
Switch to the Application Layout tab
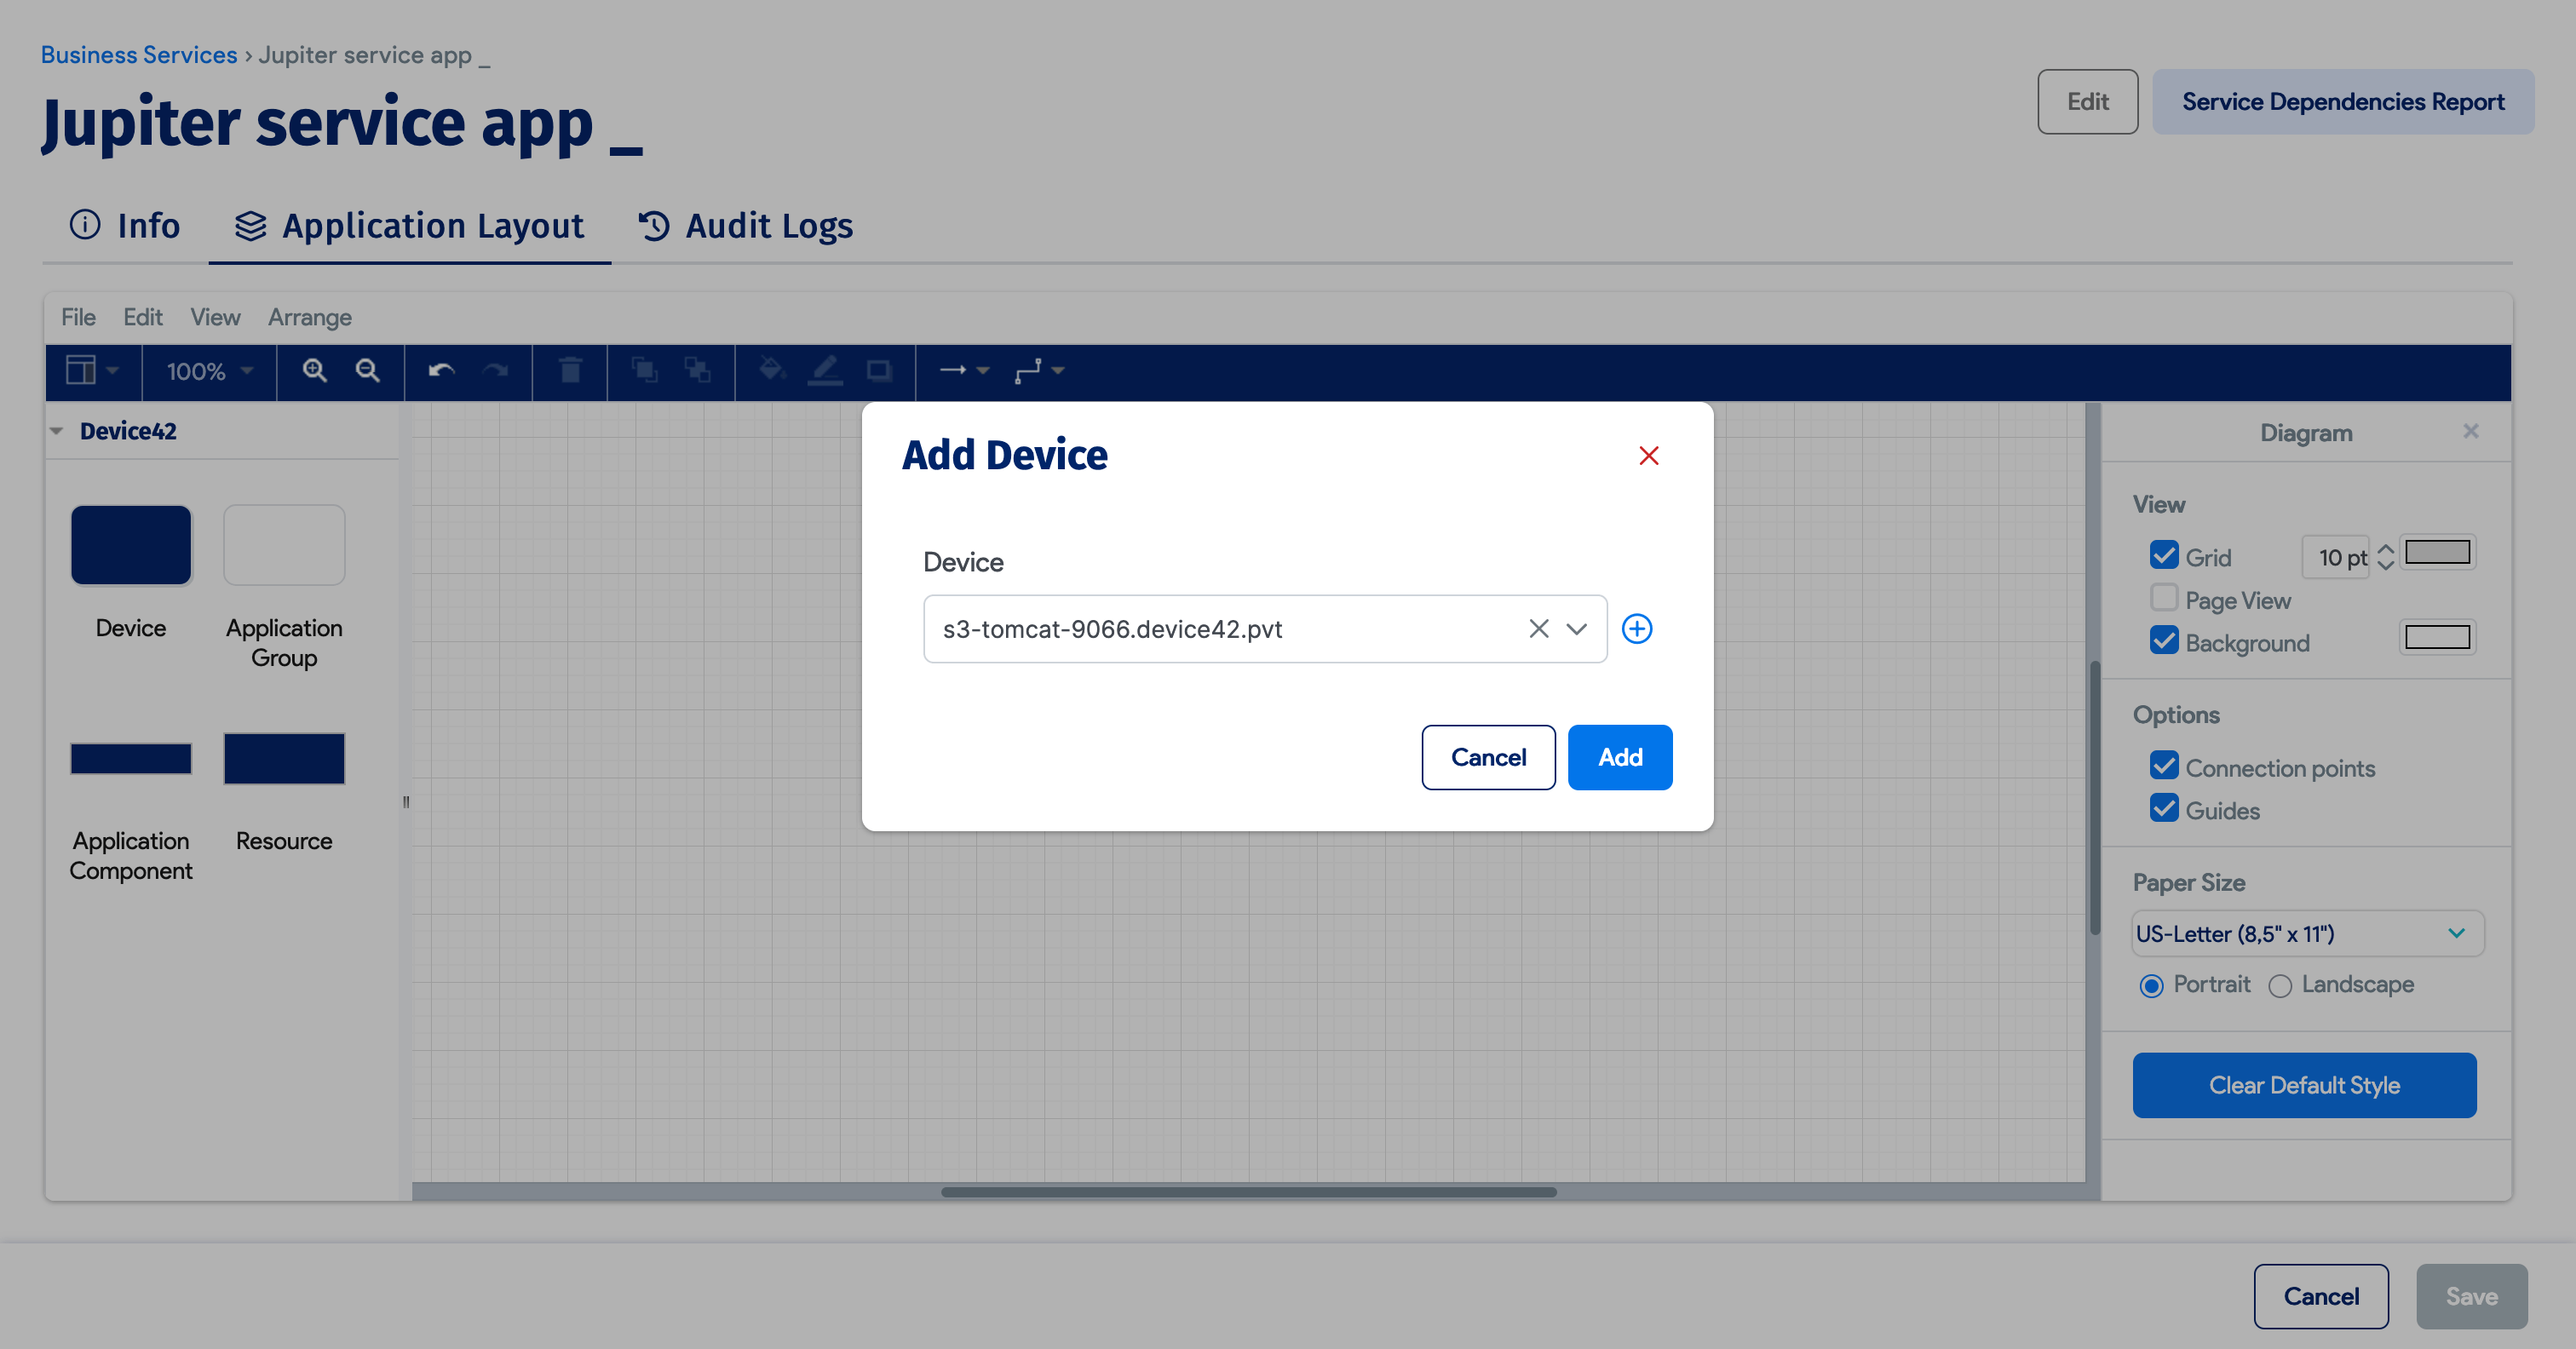[410, 226]
